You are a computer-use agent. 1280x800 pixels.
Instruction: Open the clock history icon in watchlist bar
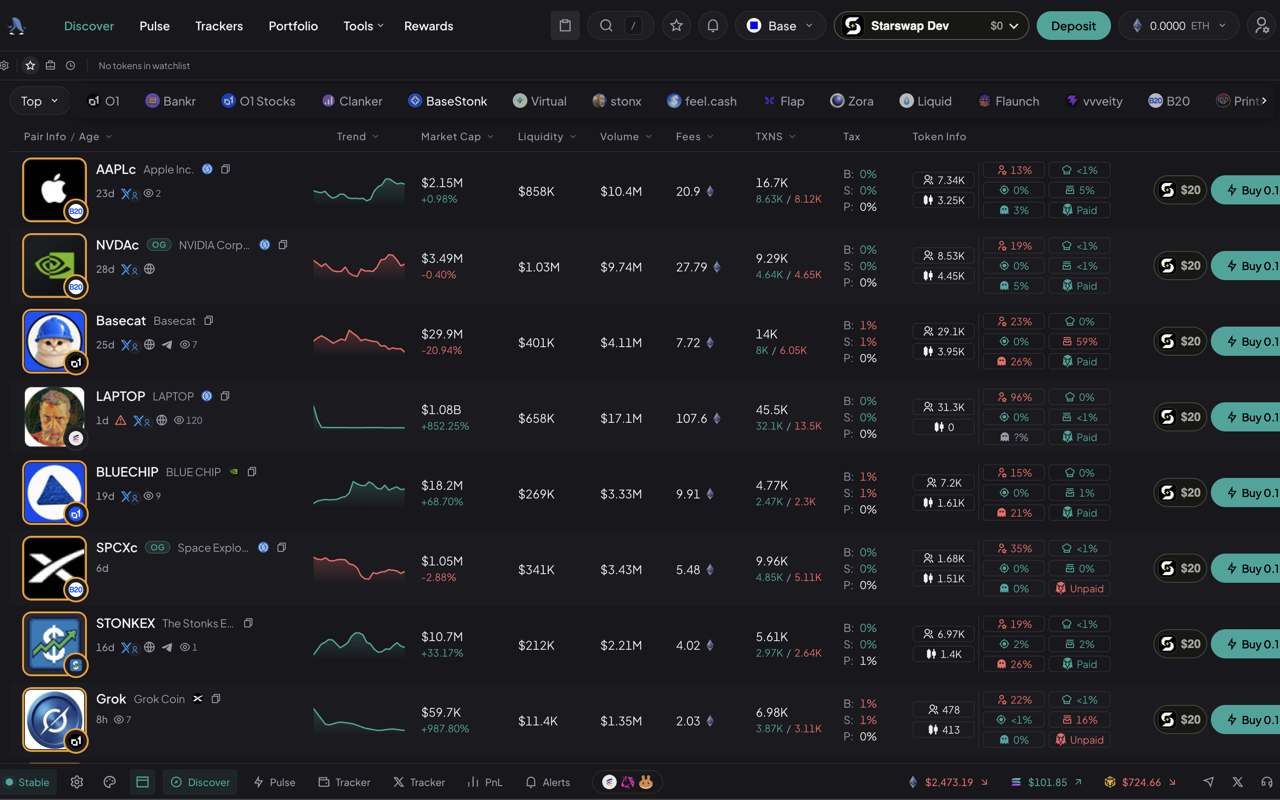(70, 65)
